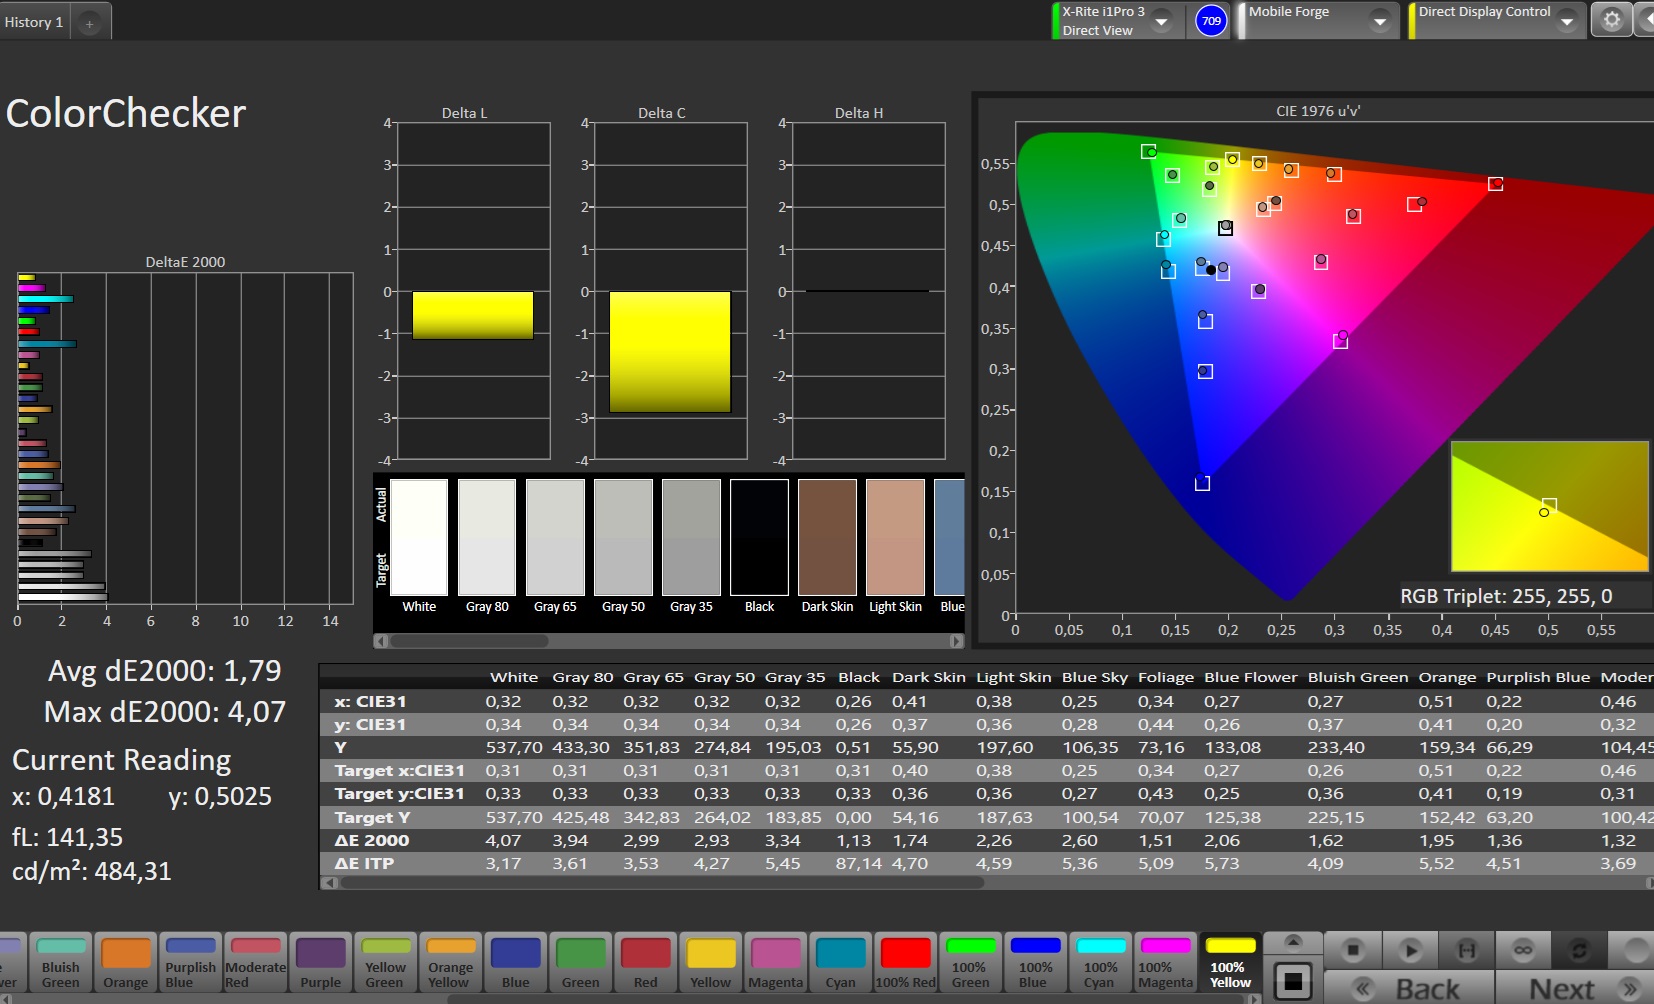Viewport: 1654px width, 1004px height.
Task: Expand the Direct Display Control dropdown
Action: [x=1567, y=21]
